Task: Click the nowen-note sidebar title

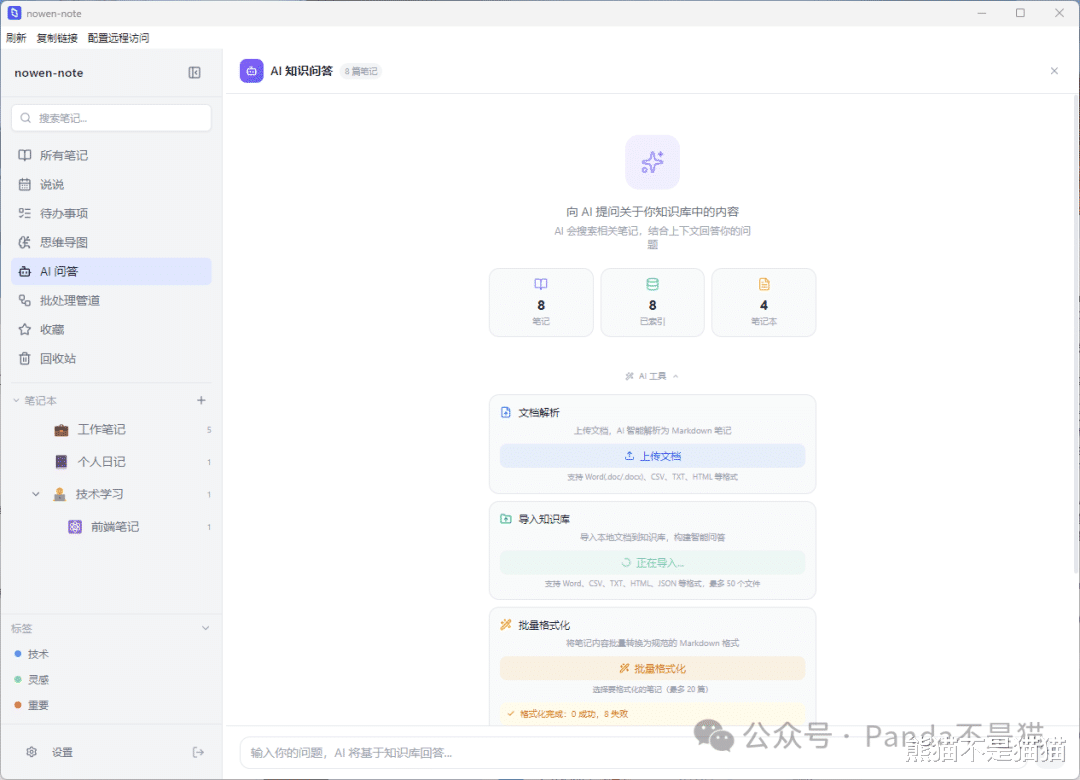Action: click(49, 73)
